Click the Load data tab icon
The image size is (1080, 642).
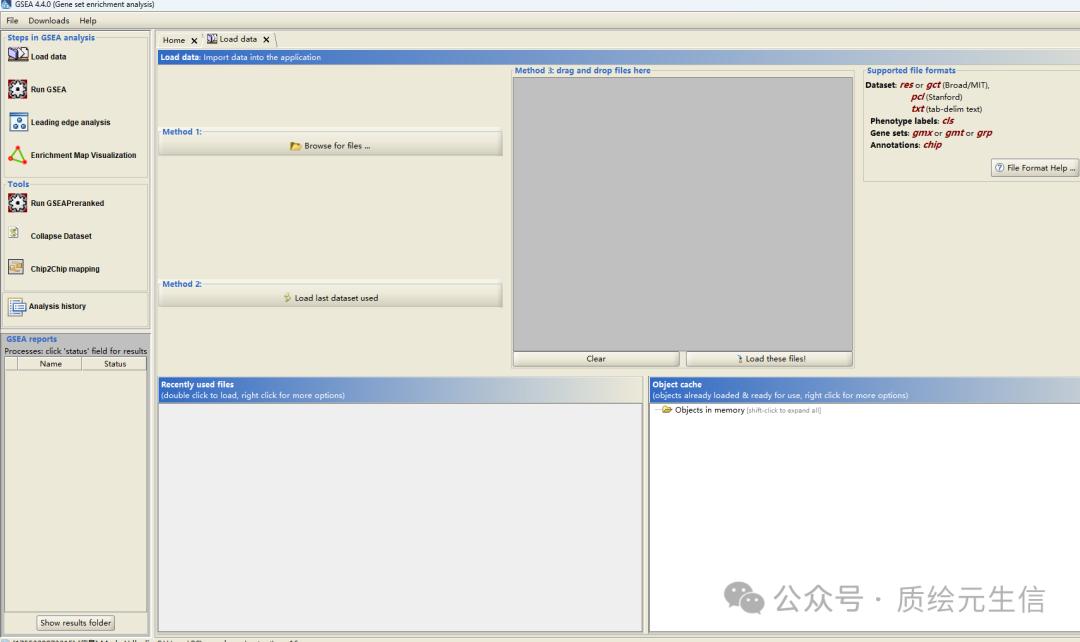pos(212,39)
